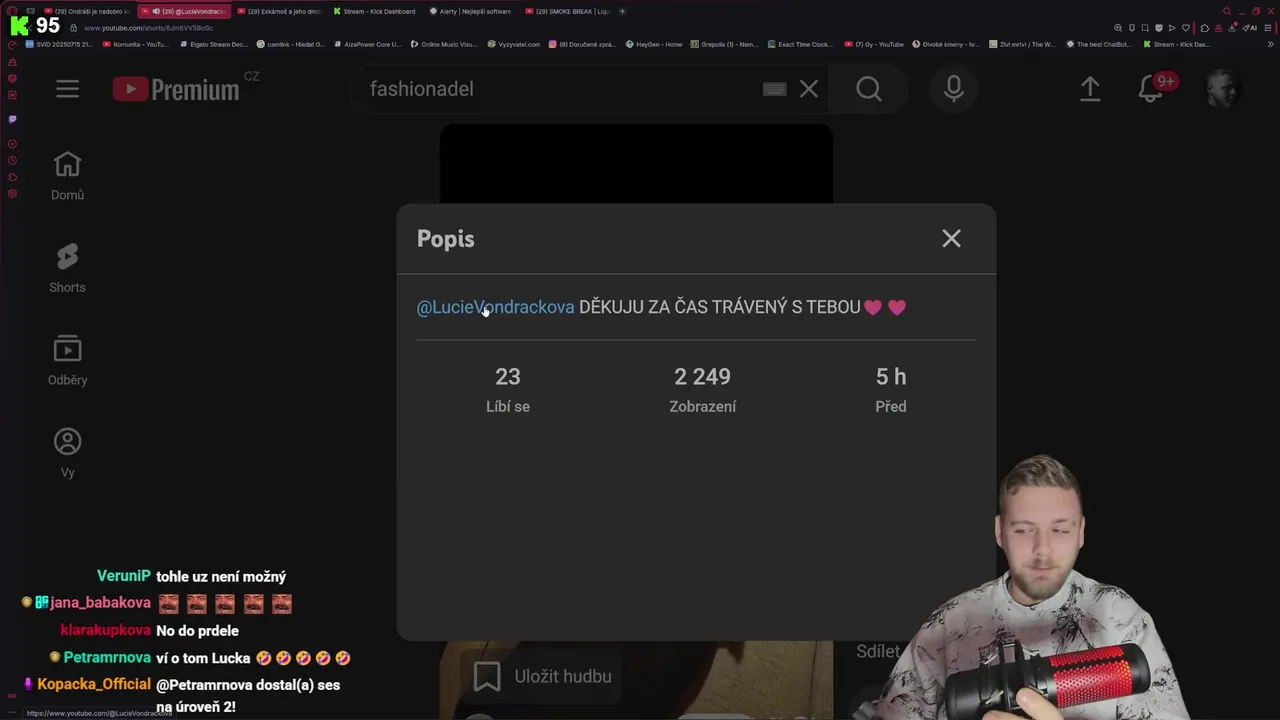
Task: Close the Popis description panel
Action: click(x=951, y=238)
